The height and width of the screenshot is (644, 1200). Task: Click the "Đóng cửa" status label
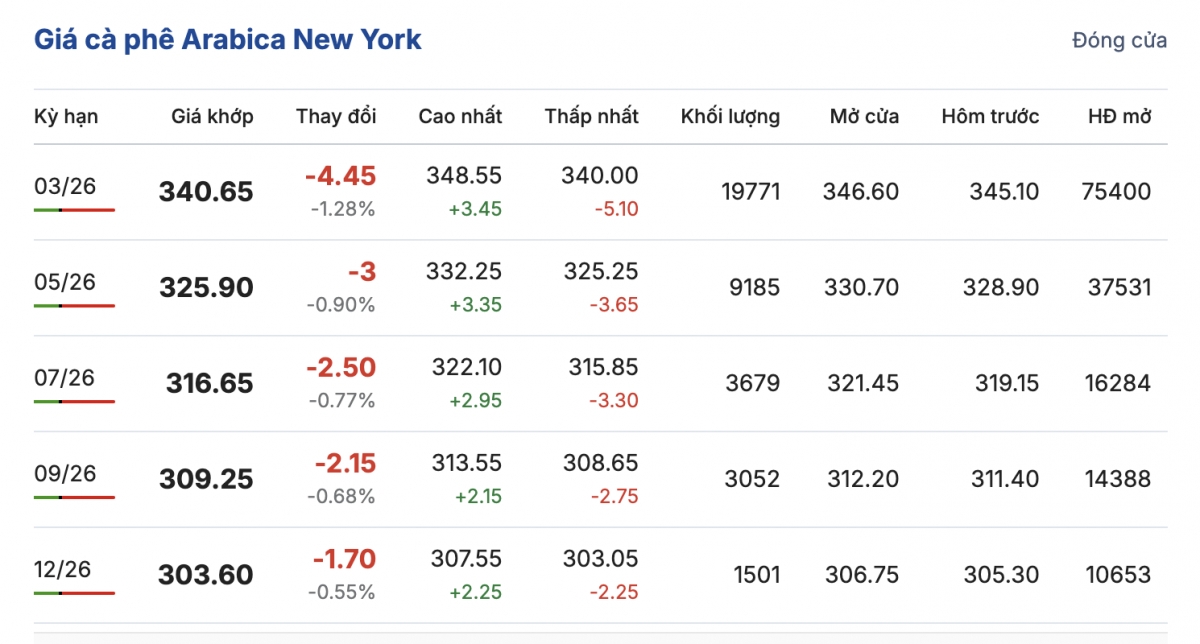(1119, 41)
